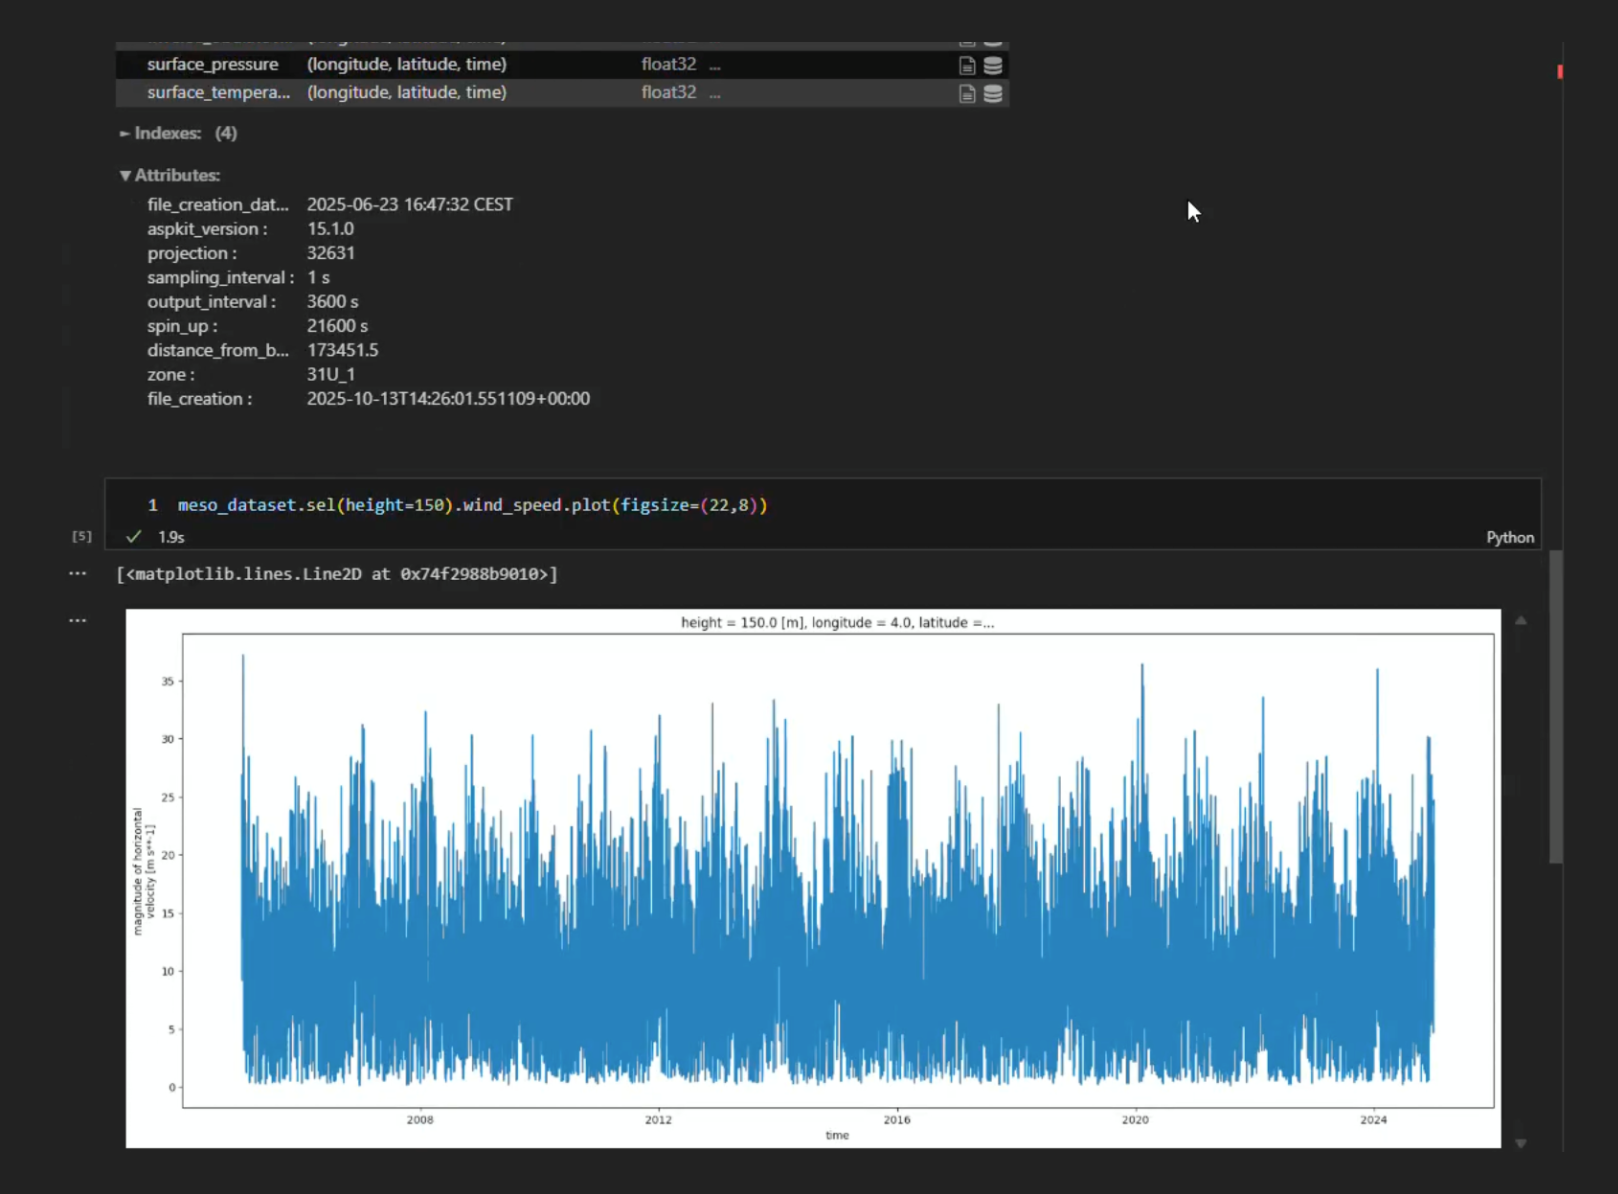Show data repr icon for surface_pressure
Viewport: 1618px width, 1194px height.
point(993,66)
